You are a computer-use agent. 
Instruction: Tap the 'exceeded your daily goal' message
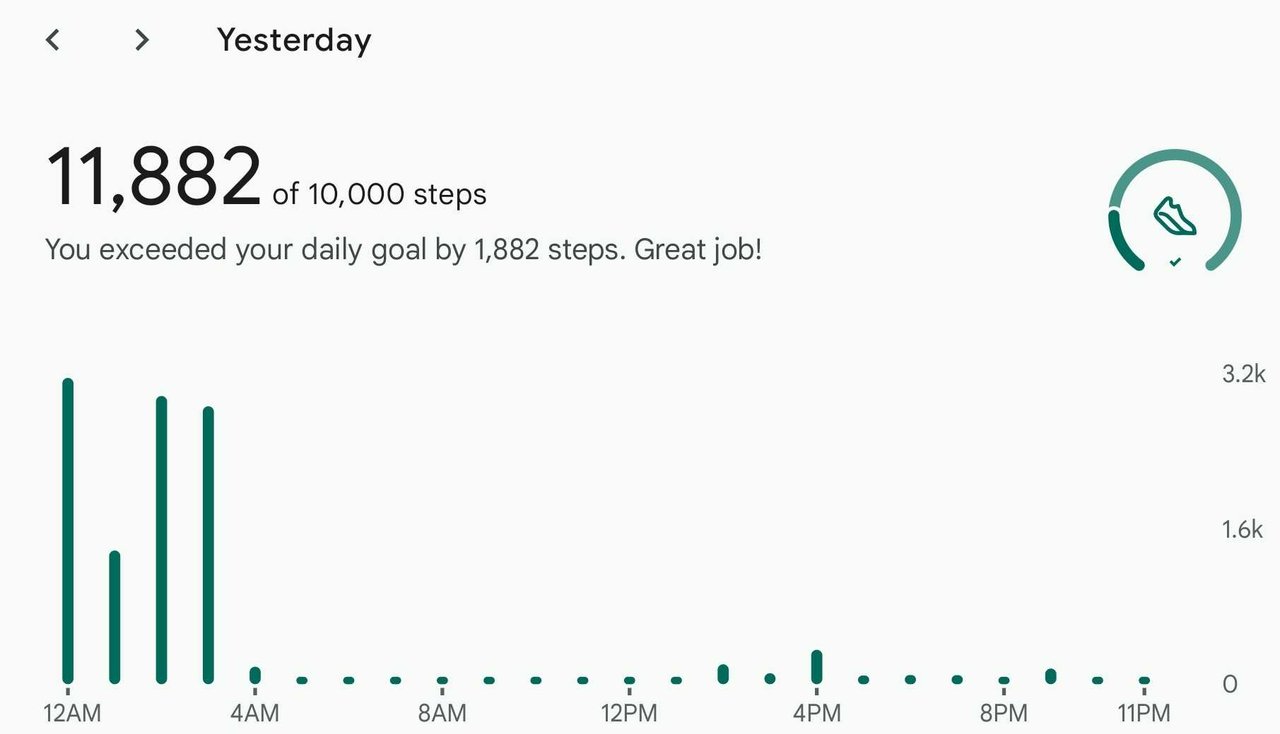[x=403, y=250]
